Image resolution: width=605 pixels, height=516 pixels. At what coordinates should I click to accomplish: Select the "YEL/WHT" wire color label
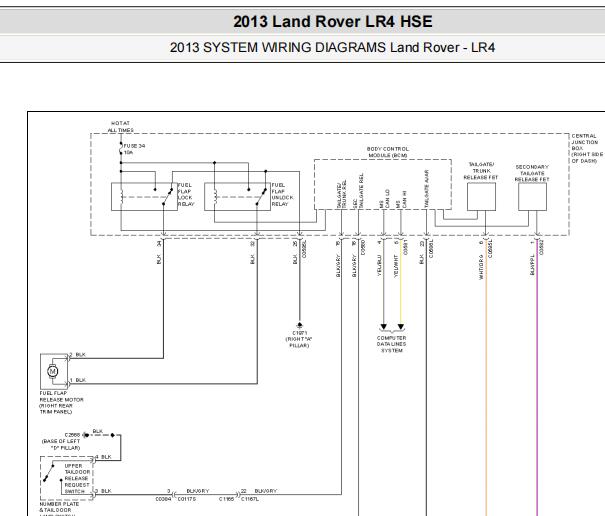click(x=395, y=266)
